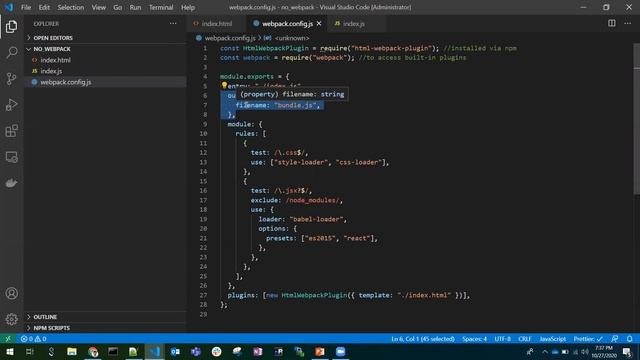Open the View menu
Viewport: 640px width, 360px height.
98,7
